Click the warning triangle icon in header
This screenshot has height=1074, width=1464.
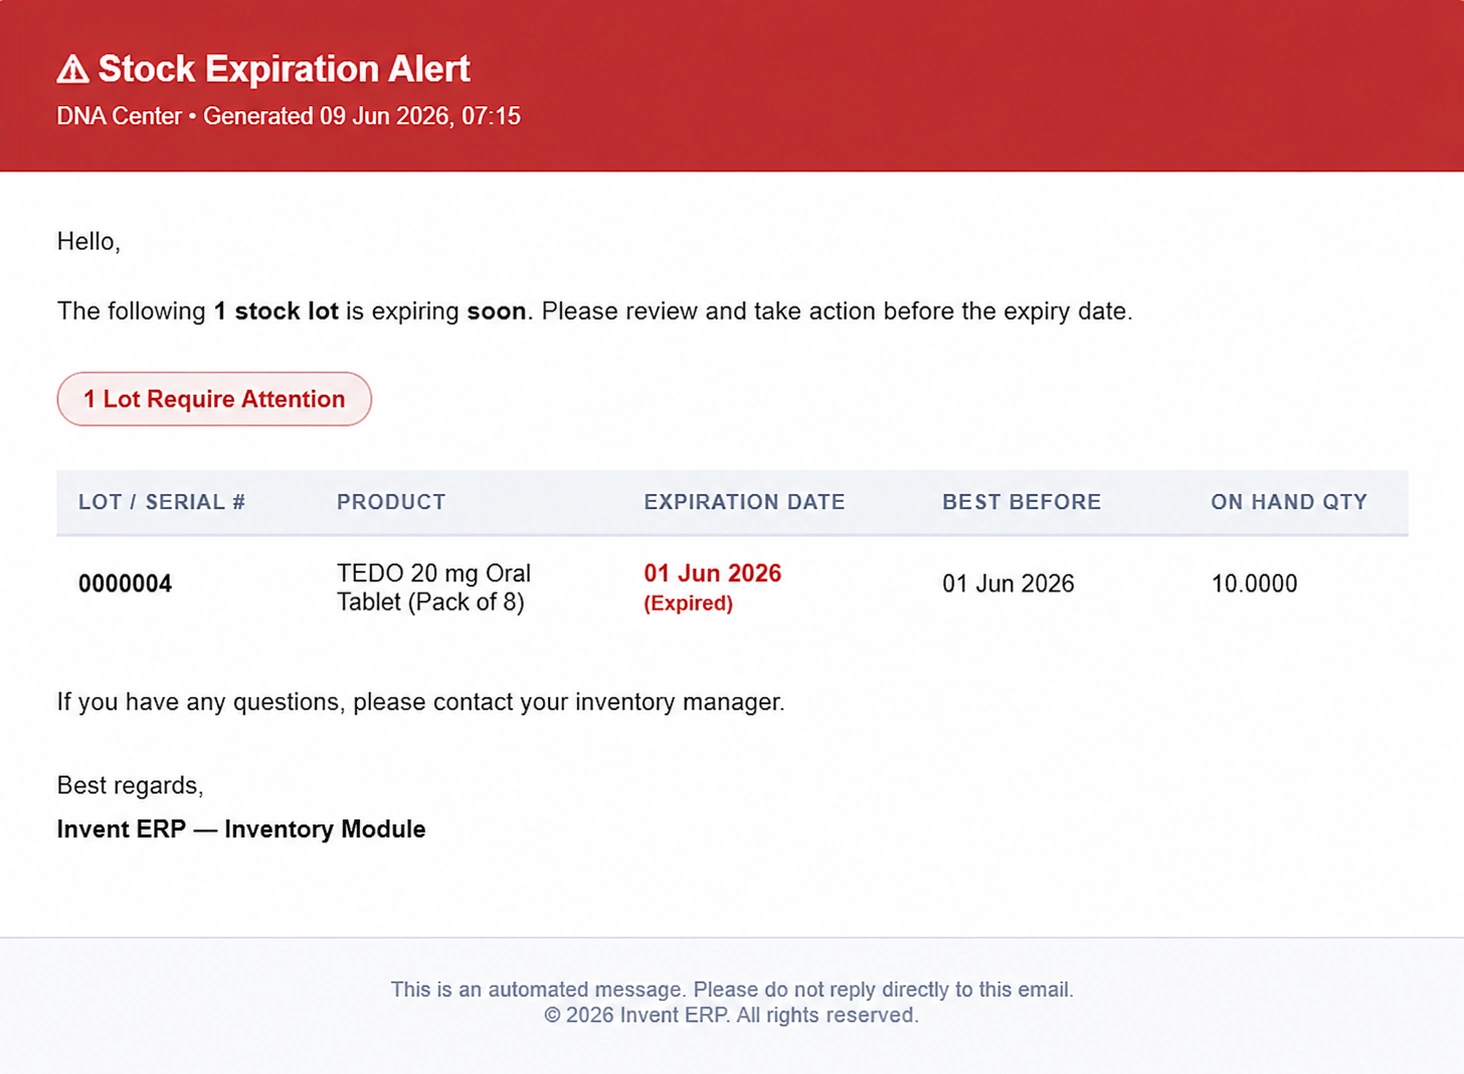click(73, 69)
